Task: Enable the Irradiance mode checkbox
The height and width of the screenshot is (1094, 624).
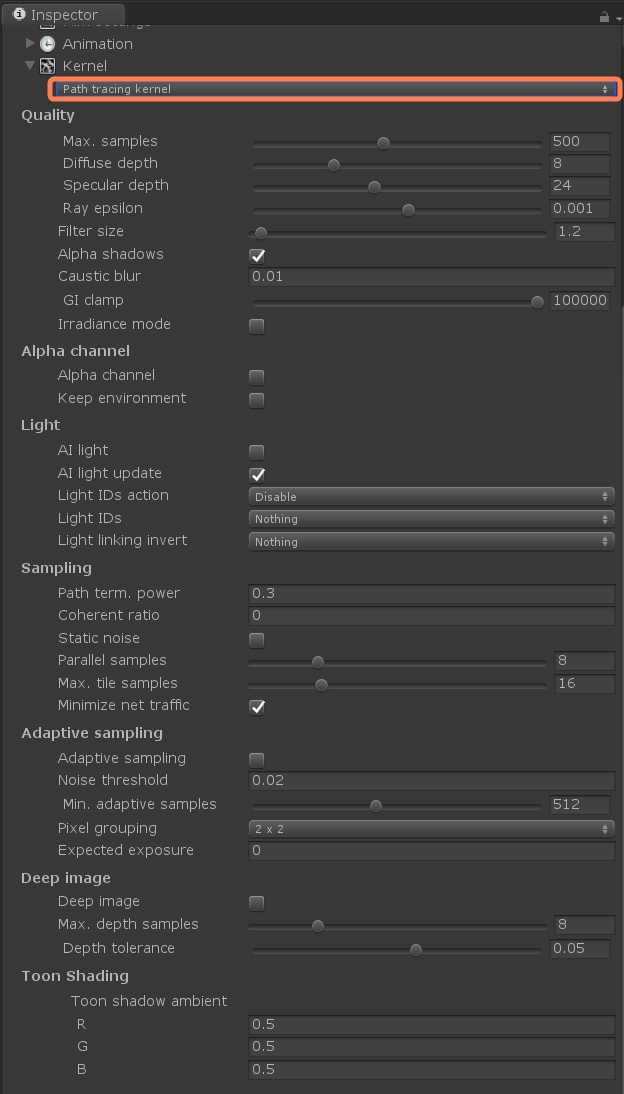Action: click(257, 325)
